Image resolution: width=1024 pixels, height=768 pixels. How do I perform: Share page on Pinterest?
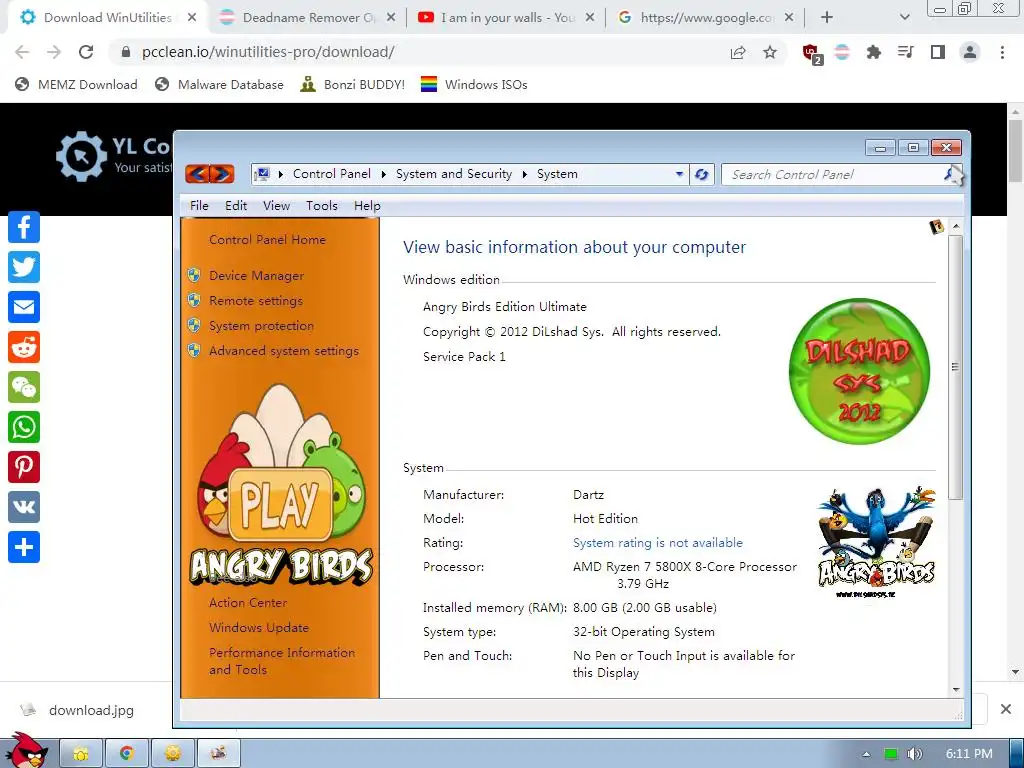coord(24,467)
